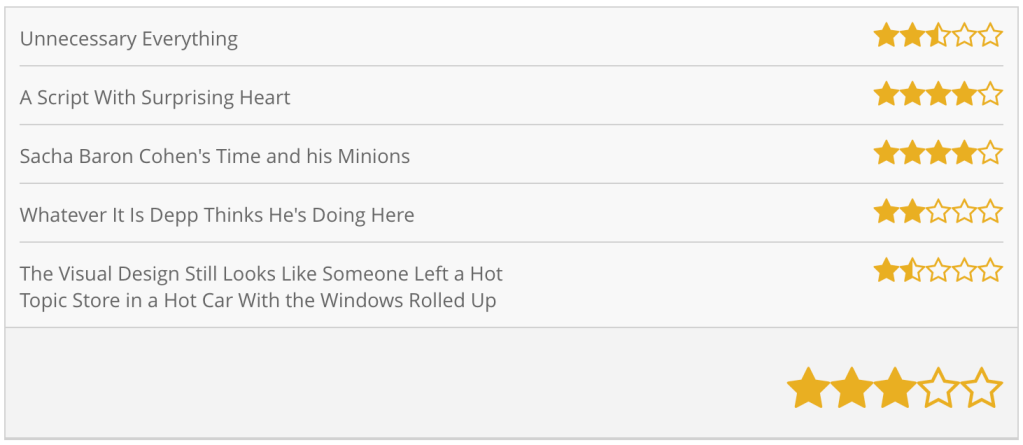Click the third large filled star in overall rating
Image resolution: width=1023 pixels, height=445 pixels.
point(895,388)
